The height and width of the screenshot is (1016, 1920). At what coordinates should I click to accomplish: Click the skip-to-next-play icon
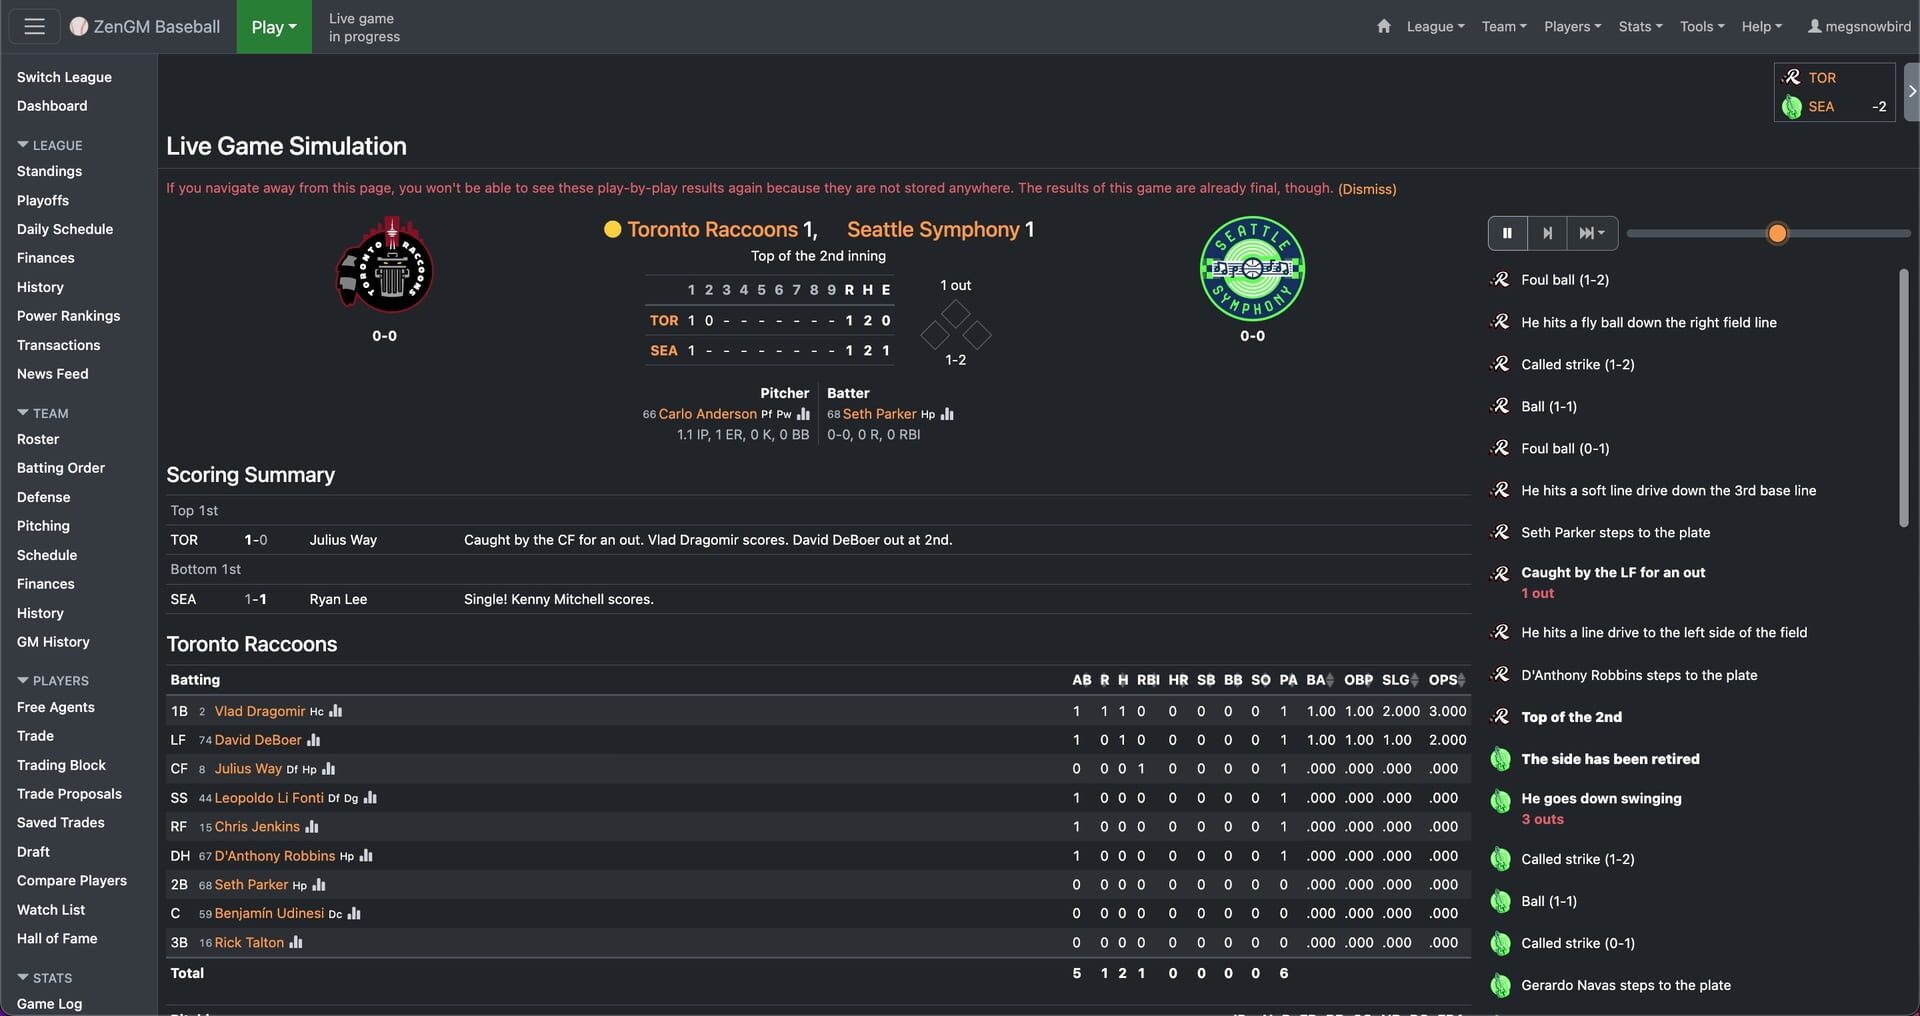(x=1548, y=232)
